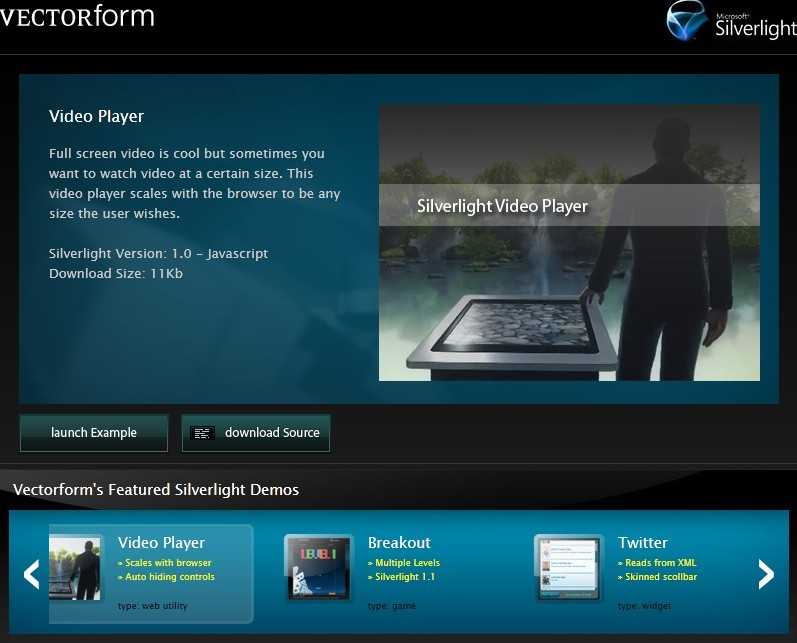Click the Microsoft Silverlight logo

731,21
